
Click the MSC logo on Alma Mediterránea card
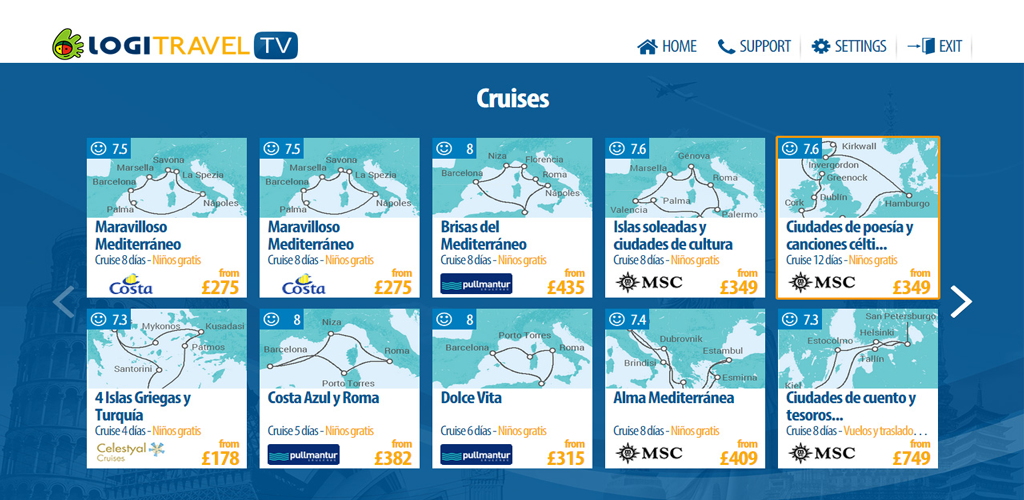tap(649, 453)
